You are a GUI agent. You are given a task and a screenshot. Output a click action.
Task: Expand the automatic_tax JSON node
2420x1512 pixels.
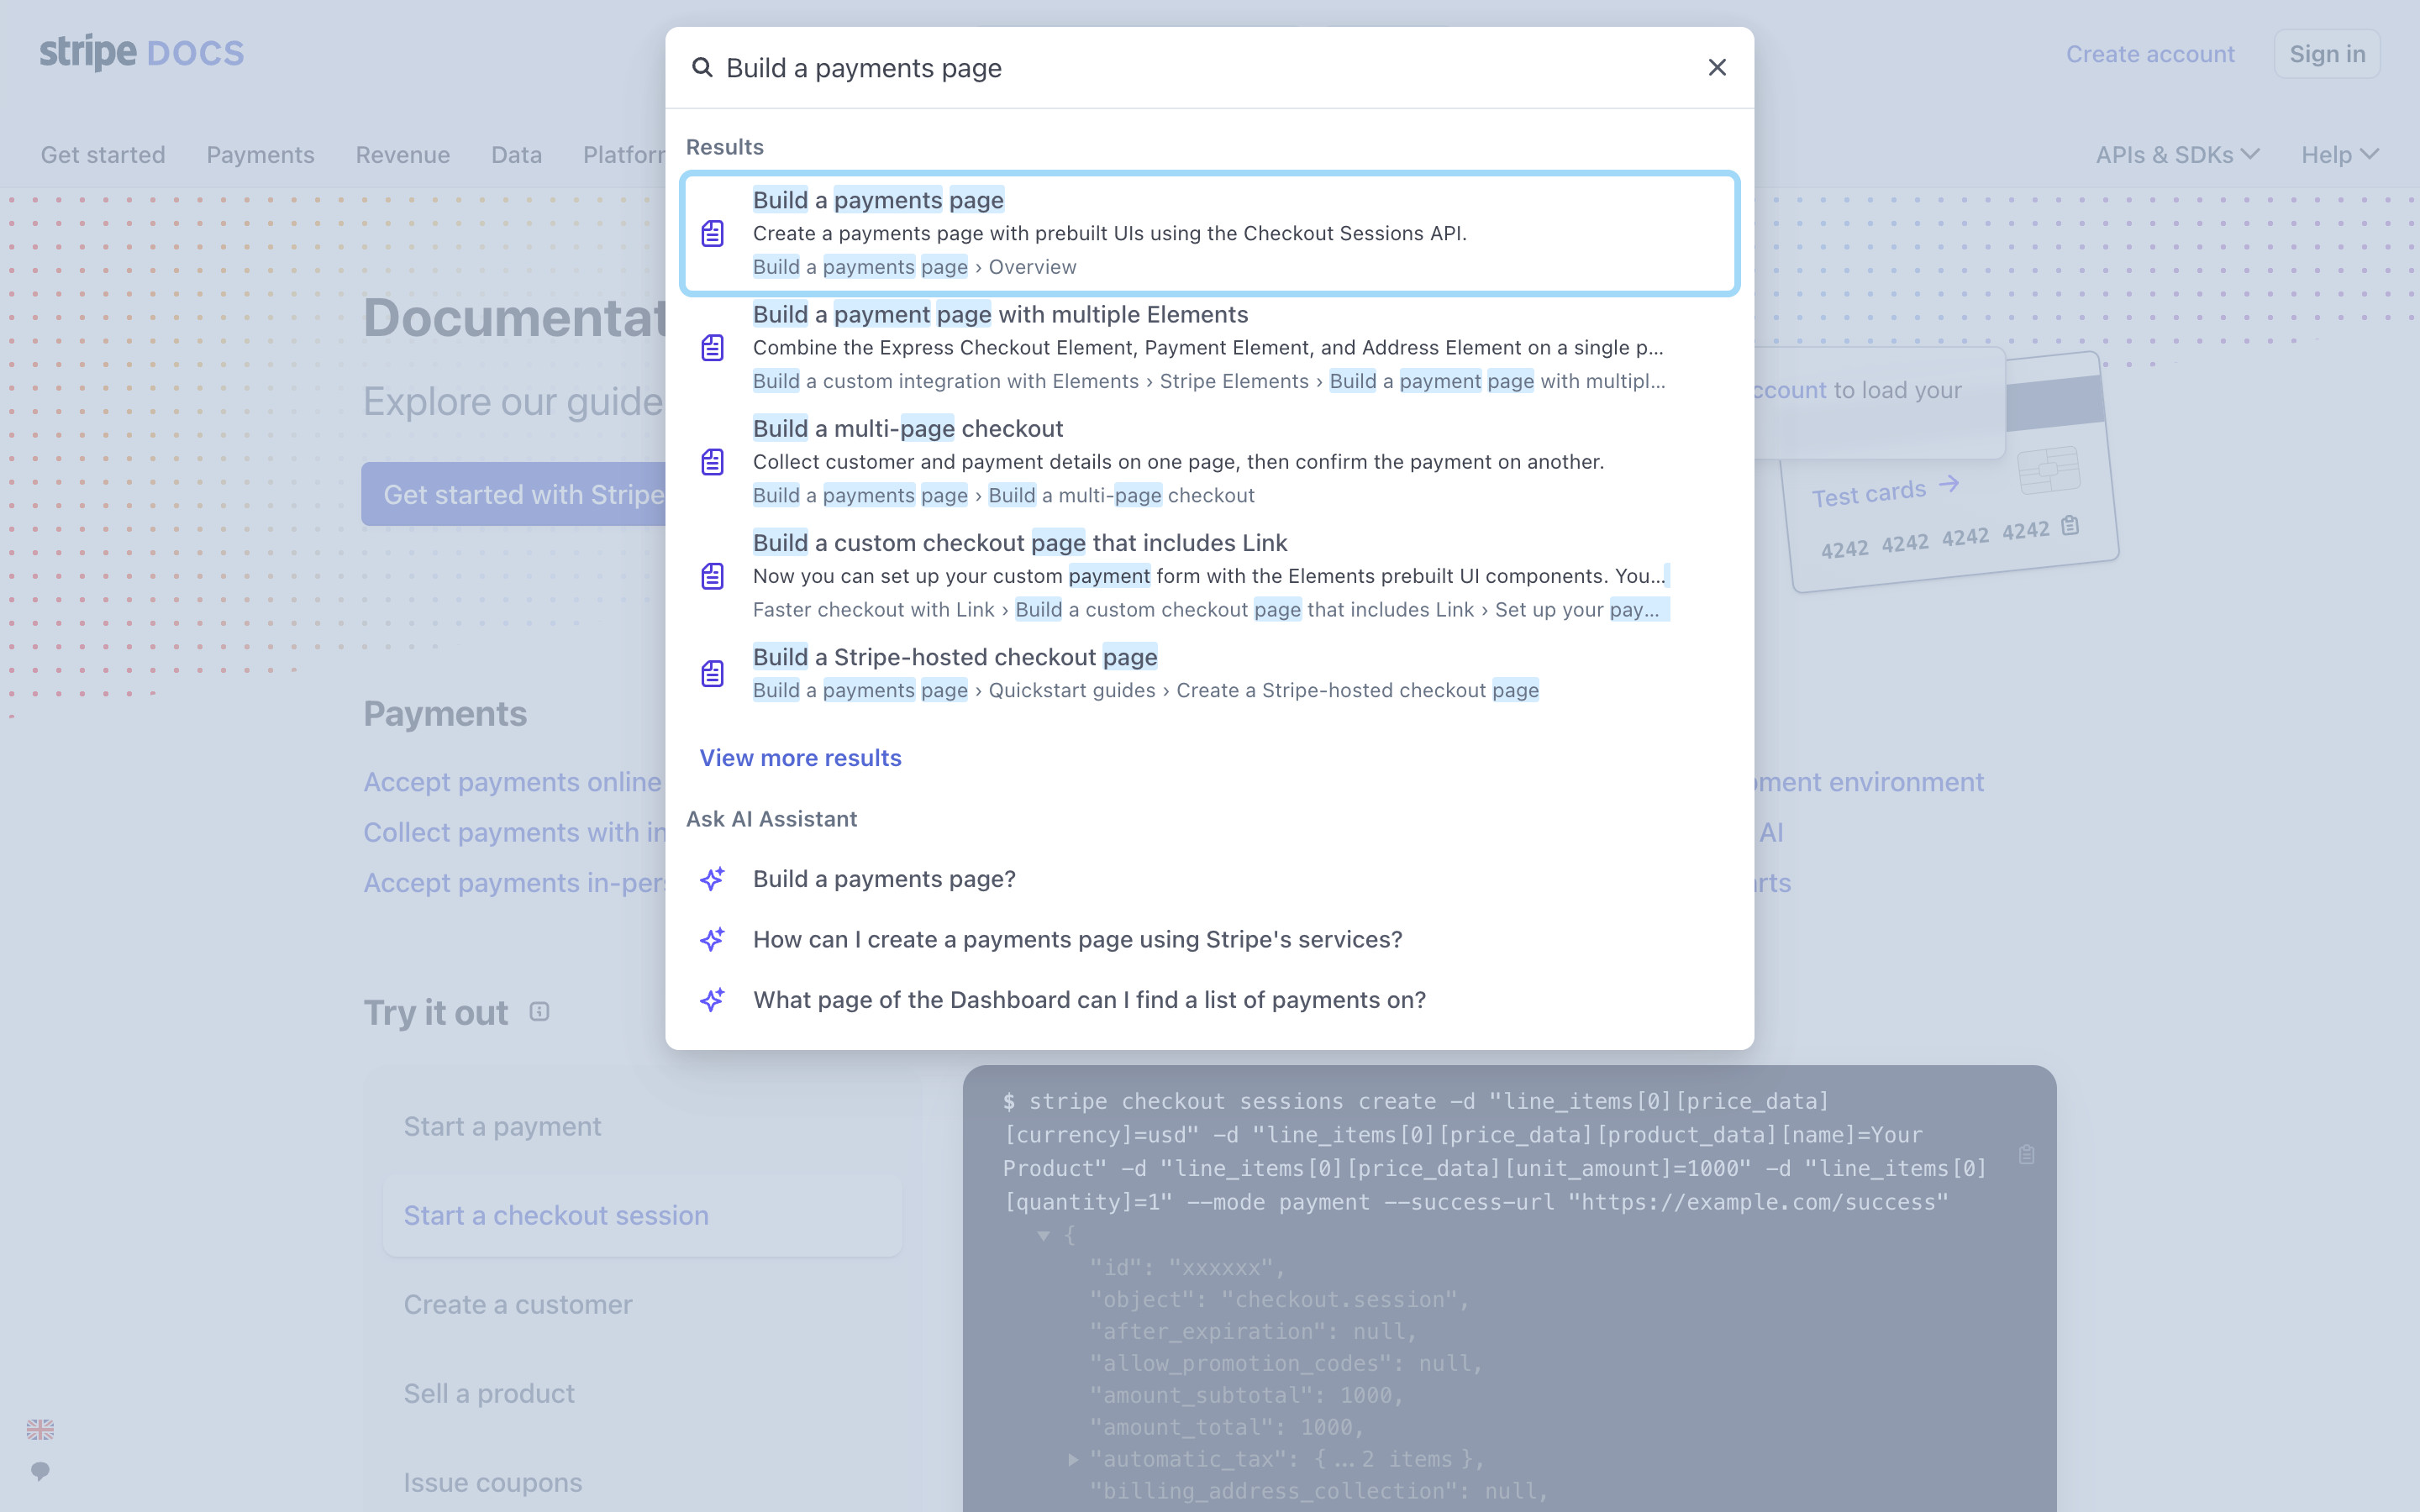[x=1073, y=1459]
